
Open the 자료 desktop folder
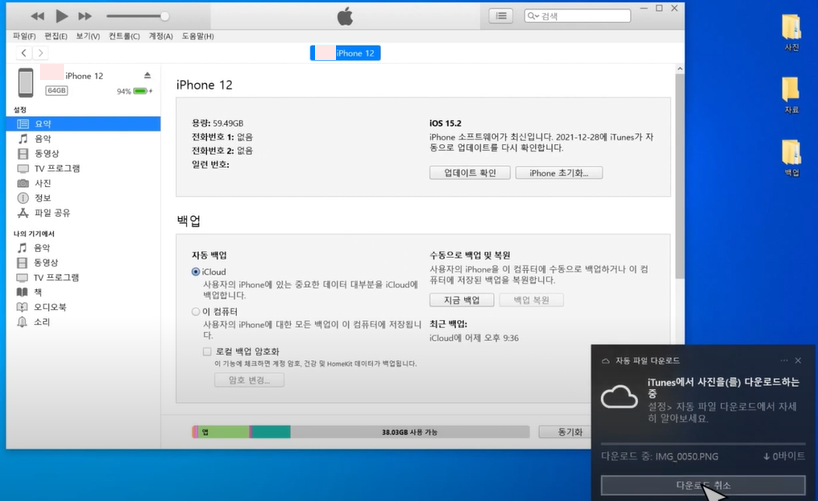[x=791, y=96]
